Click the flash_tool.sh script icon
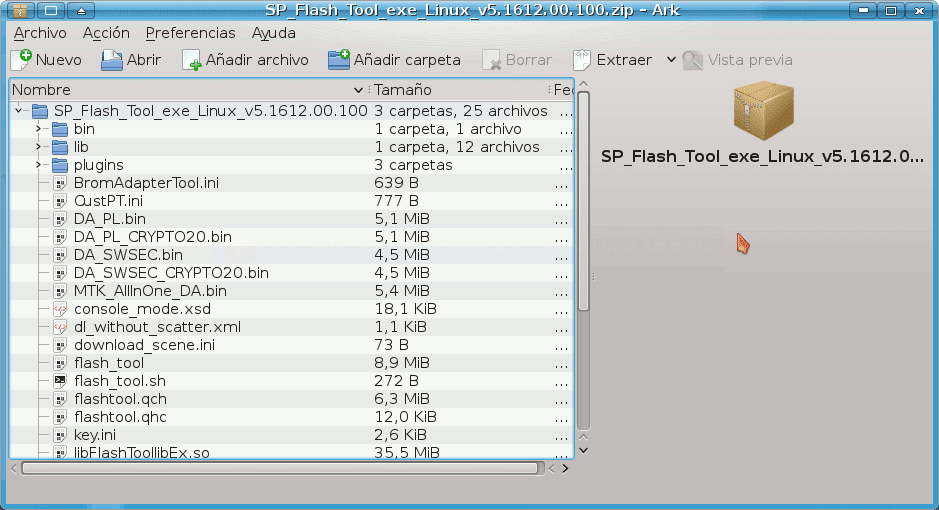The image size is (939, 510). [x=60, y=381]
